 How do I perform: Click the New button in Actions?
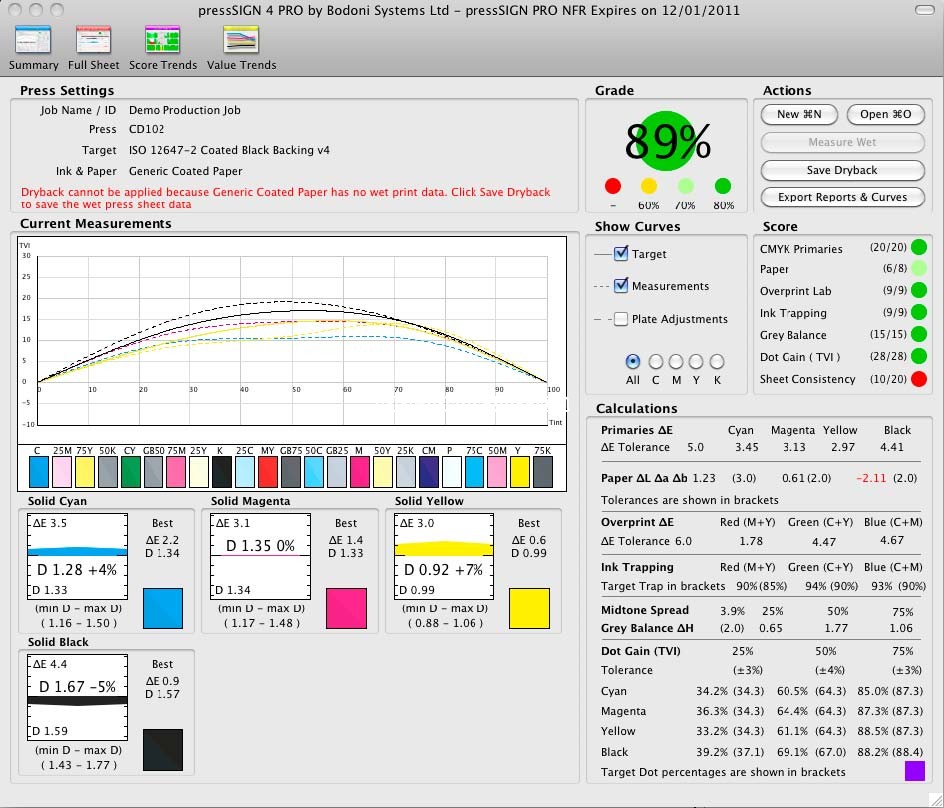(799, 115)
